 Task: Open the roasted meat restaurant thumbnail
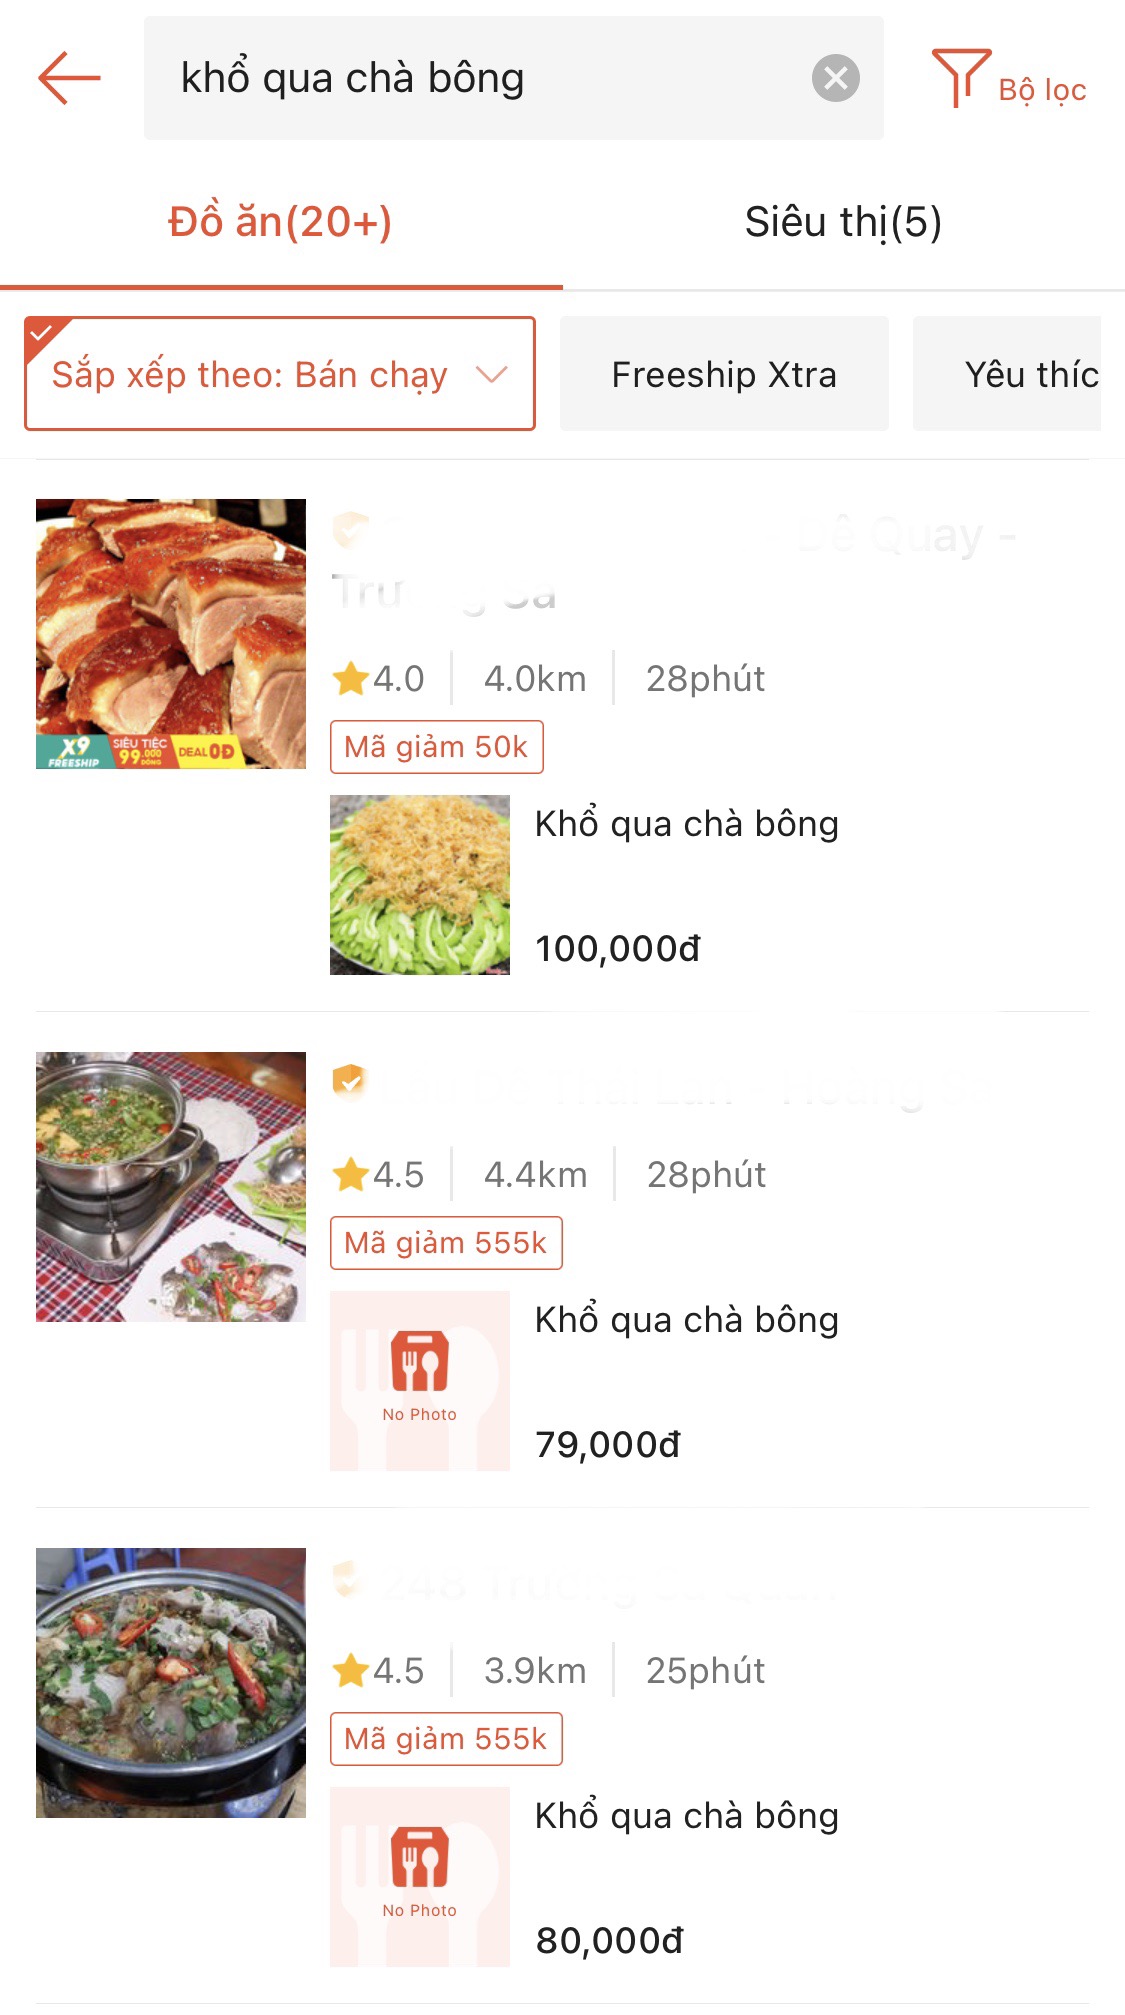171,634
